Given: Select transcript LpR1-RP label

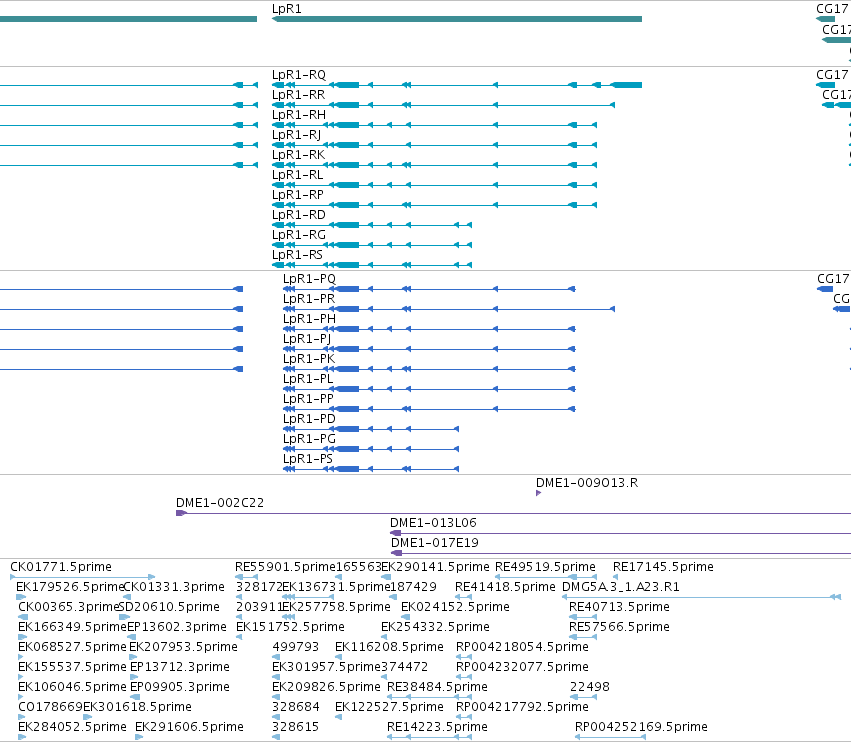Looking at the screenshot, I should [x=297, y=195].
